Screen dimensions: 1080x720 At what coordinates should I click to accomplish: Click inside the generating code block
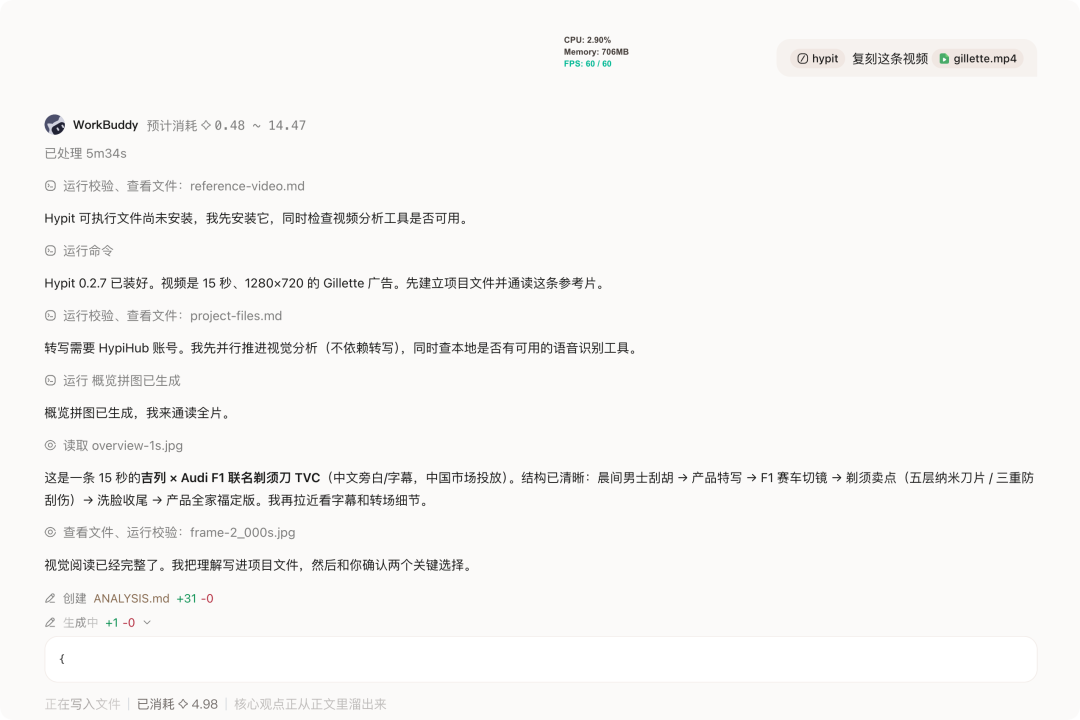tap(541, 659)
